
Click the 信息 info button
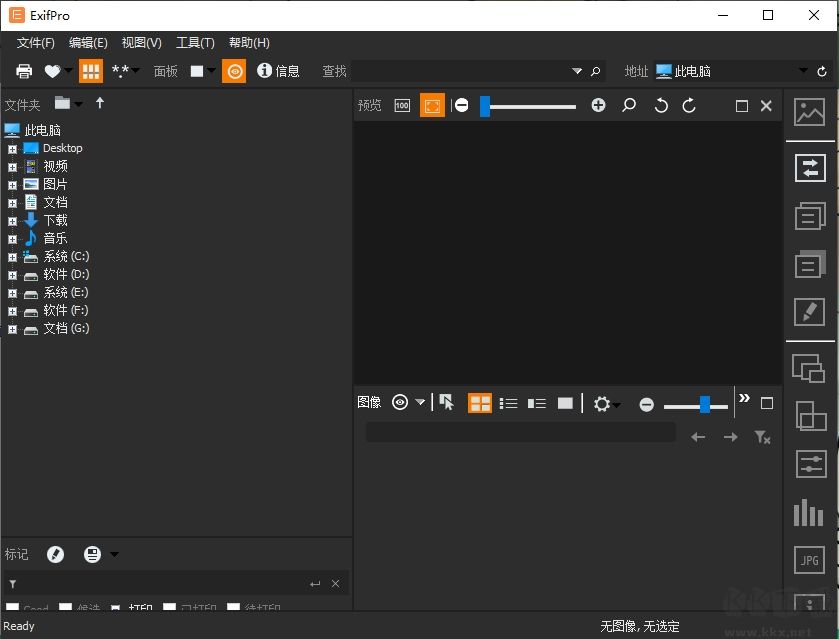[x=279, y=71]
